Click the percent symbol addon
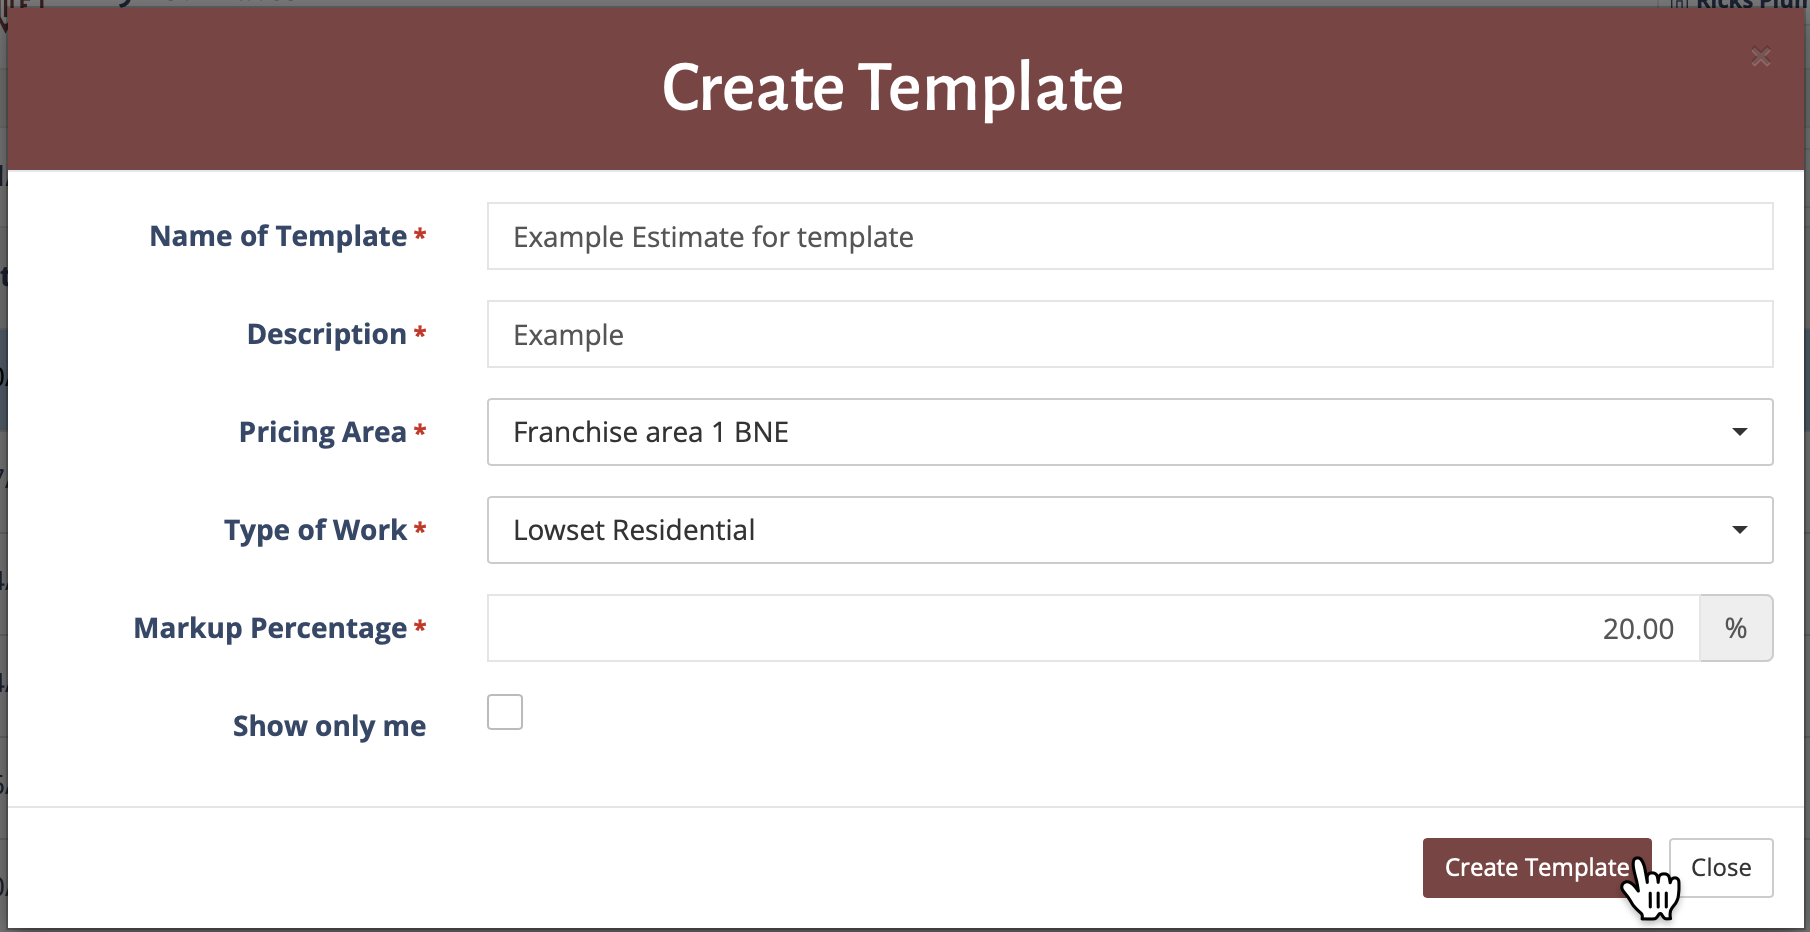 [1736, 628]
